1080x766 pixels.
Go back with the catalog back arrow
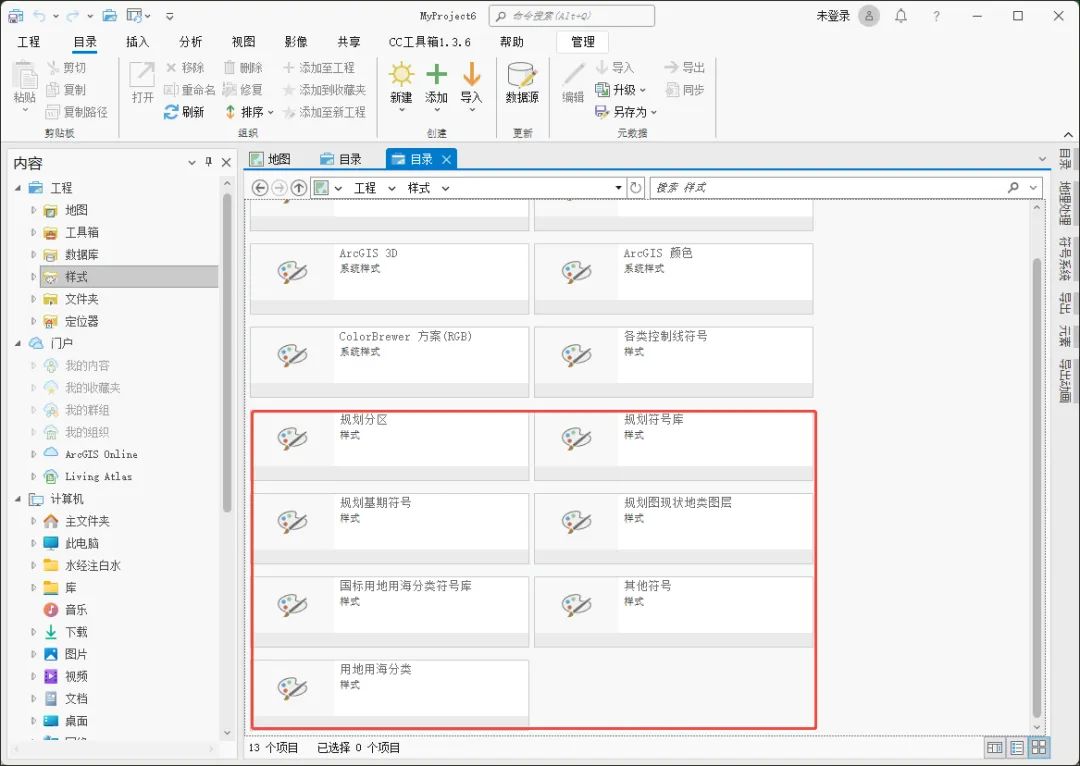(260, 187)
